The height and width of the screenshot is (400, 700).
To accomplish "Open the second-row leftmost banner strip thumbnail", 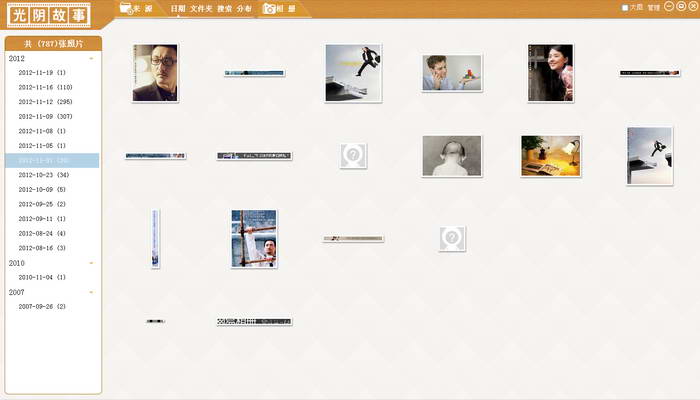I will (155, 156).
